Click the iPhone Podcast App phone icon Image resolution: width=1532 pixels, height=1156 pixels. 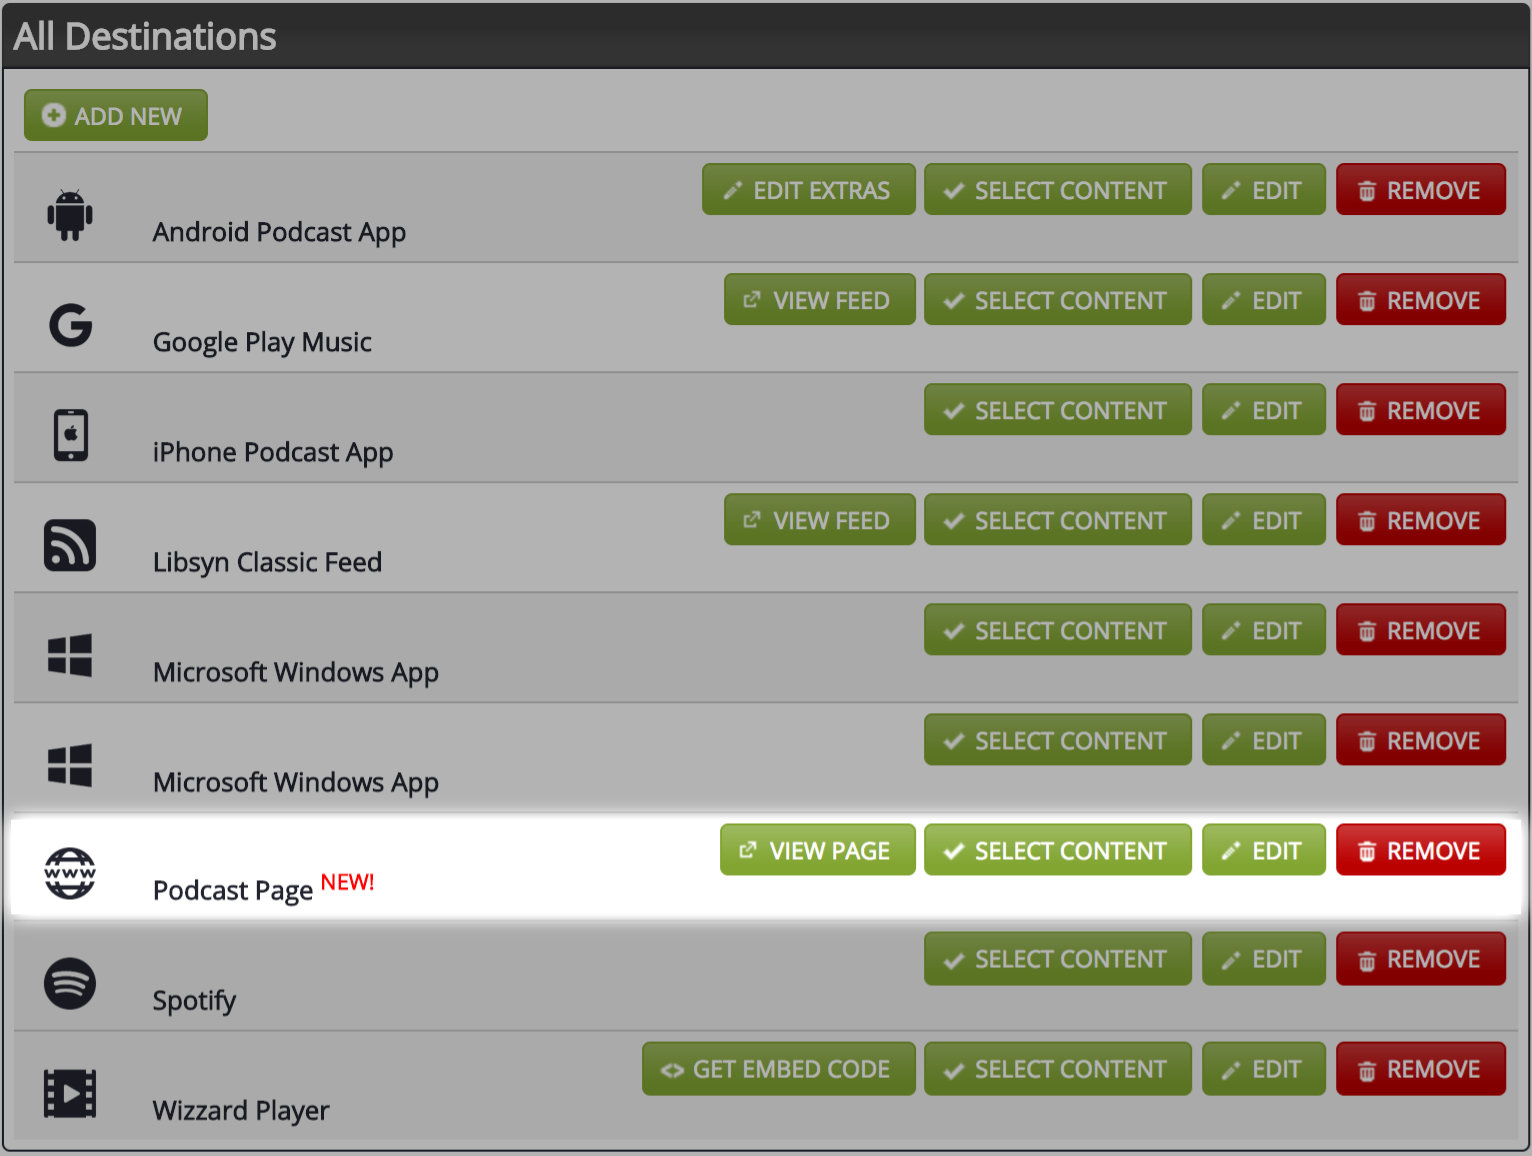tap(70, 435)
